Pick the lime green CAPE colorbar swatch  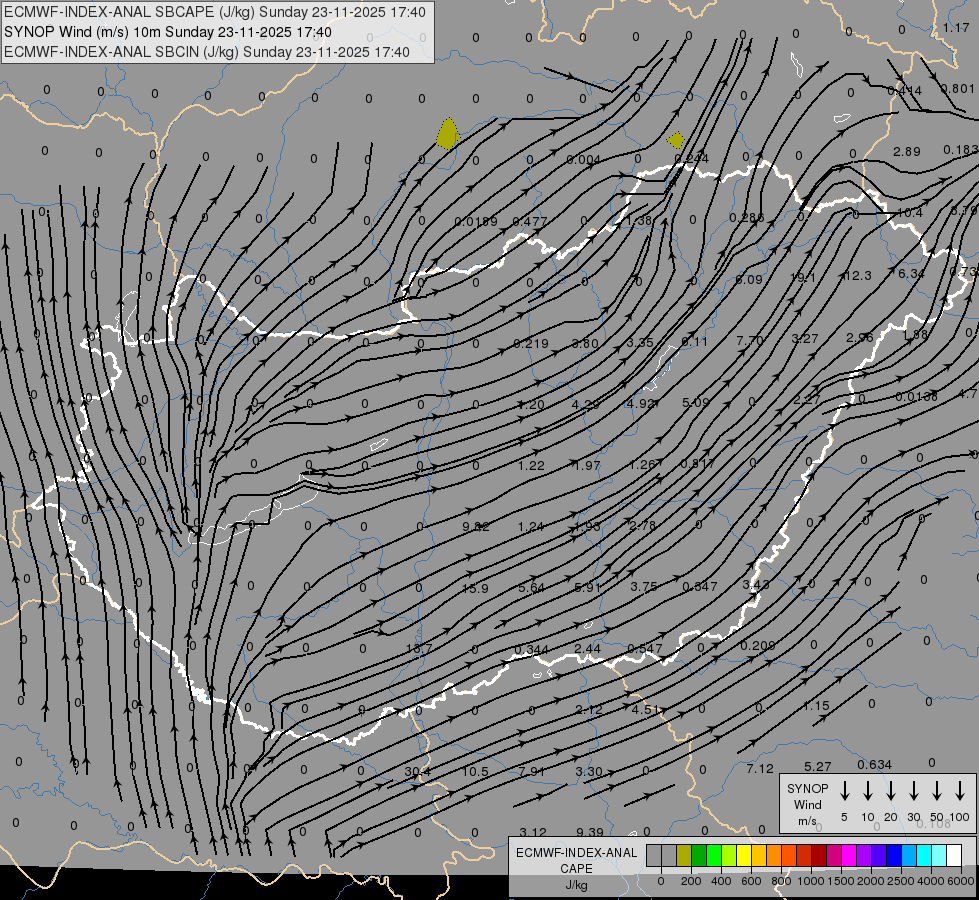coord(729,855)
